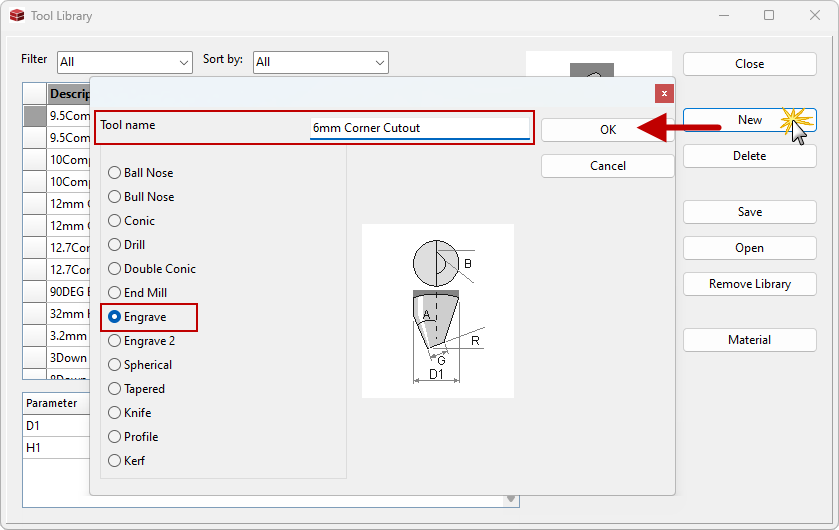Expand the Sort by dropdown
The image size is (839, 530).
(321, 62)
